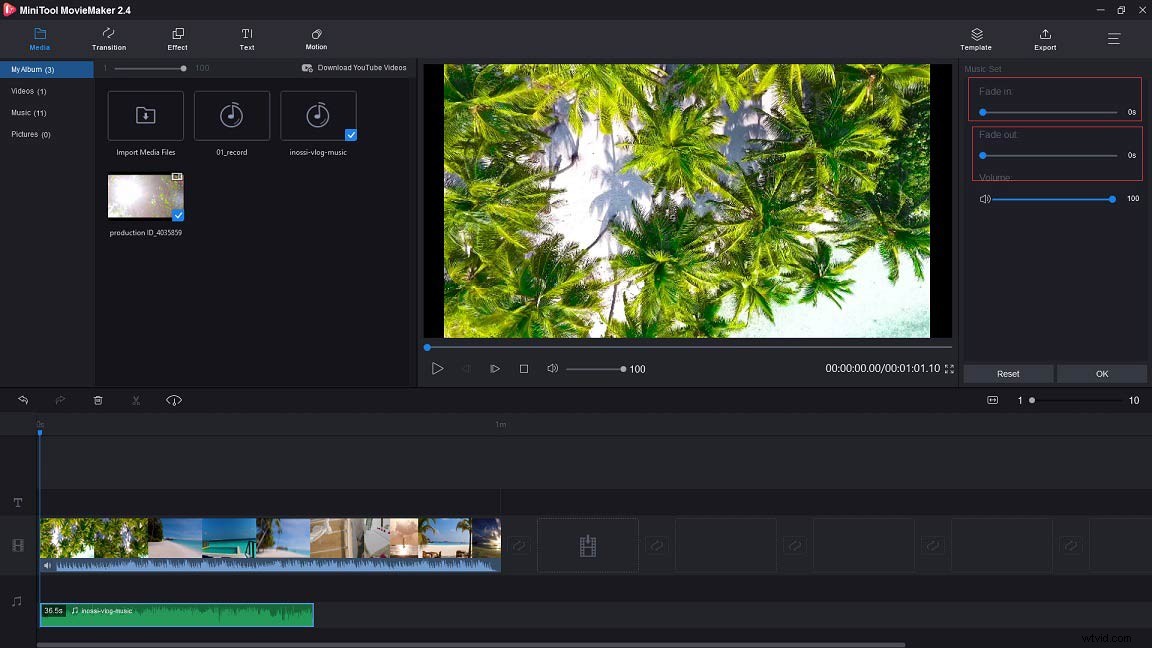1152x648 pixels.
Task: Click the Undo icon
Action: coord(22,400)
